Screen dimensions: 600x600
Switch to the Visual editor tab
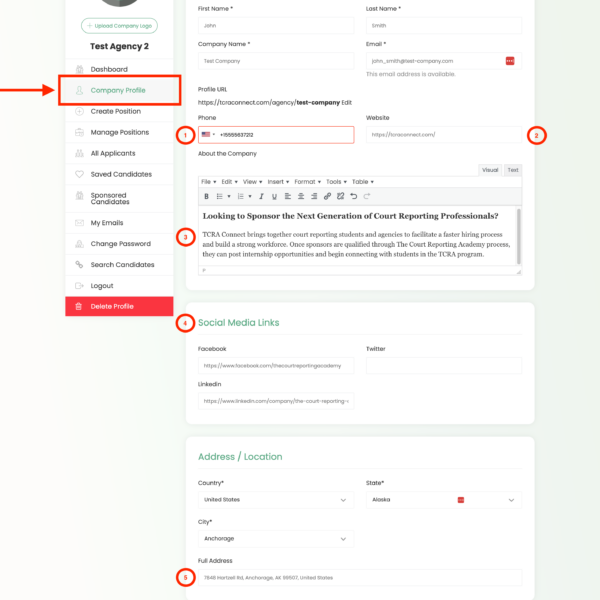490,170
